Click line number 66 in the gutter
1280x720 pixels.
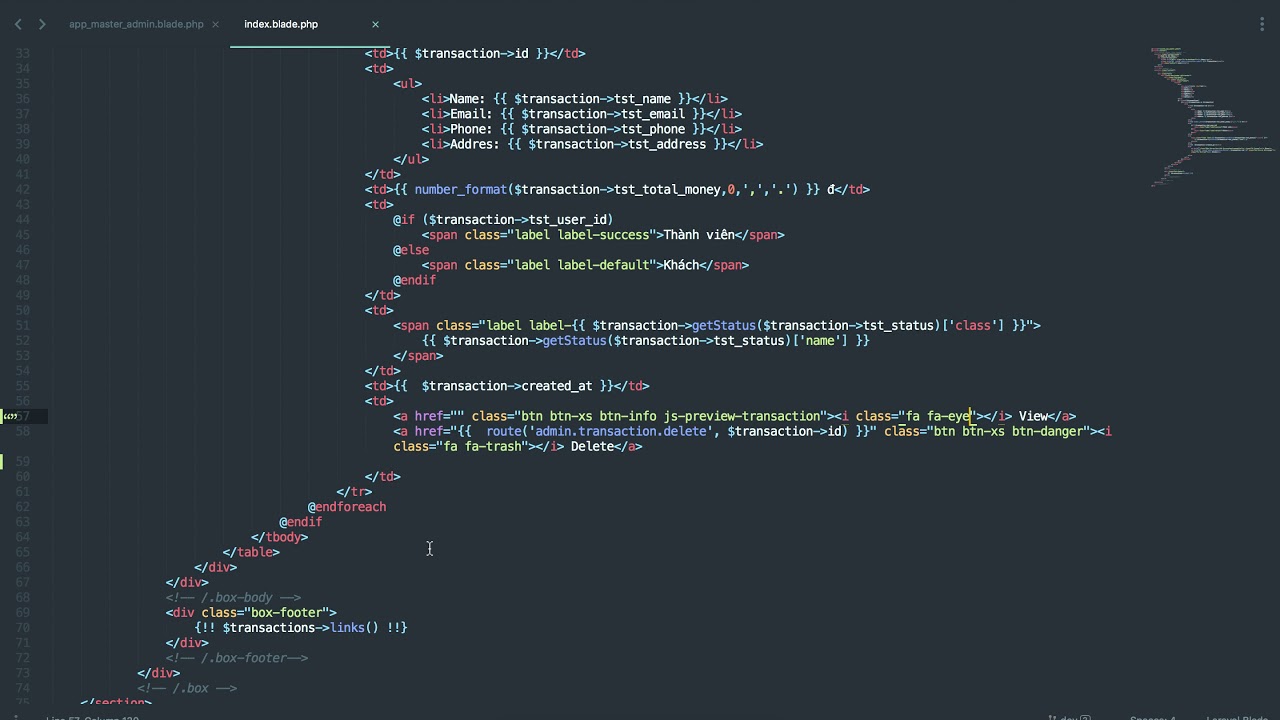point(23,567)
